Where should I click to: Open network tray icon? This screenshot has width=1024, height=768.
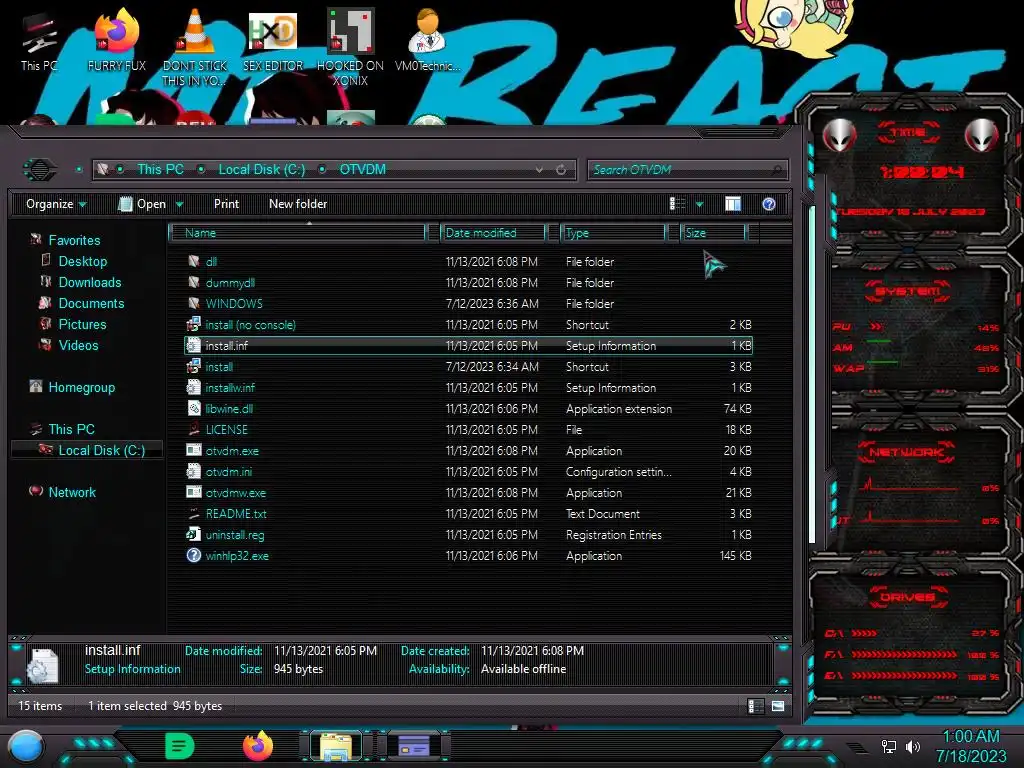(888, 746)
